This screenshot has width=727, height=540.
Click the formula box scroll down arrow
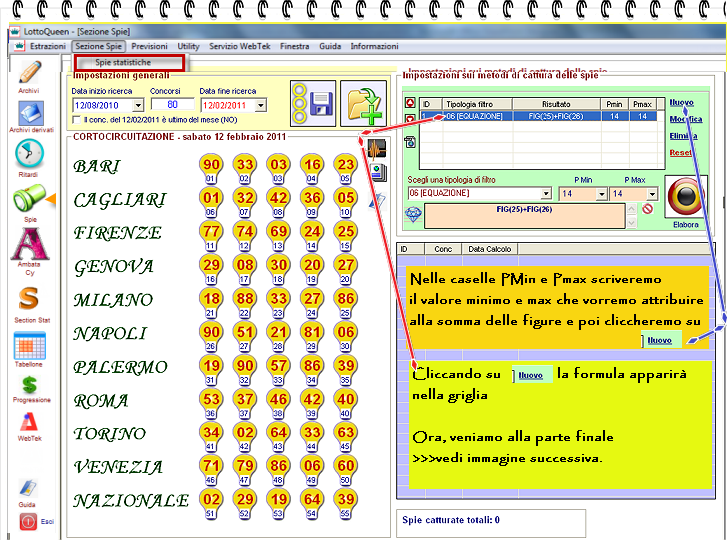[x=631, y=223]
